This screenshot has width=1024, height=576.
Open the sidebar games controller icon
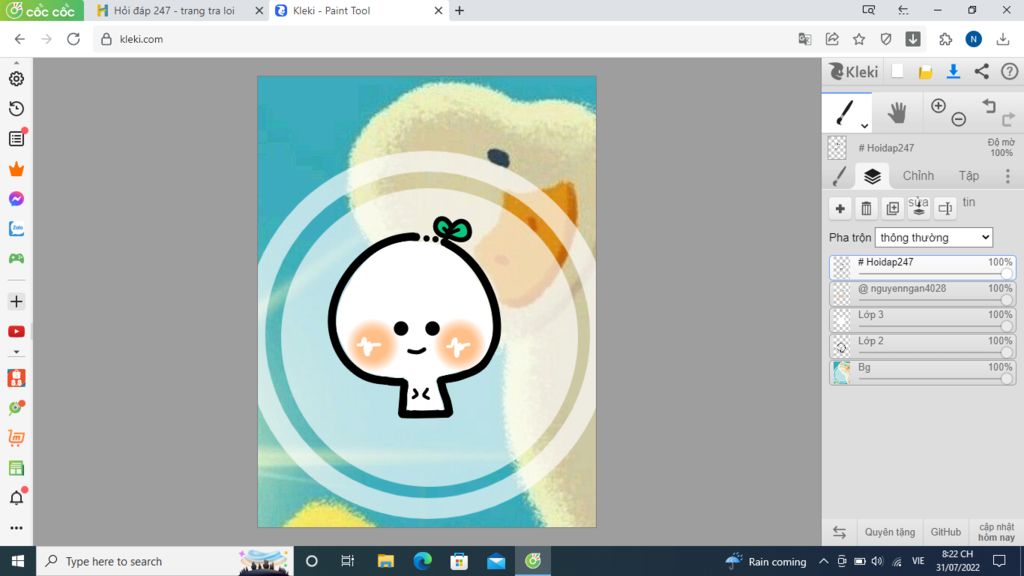tap(16, 259)
